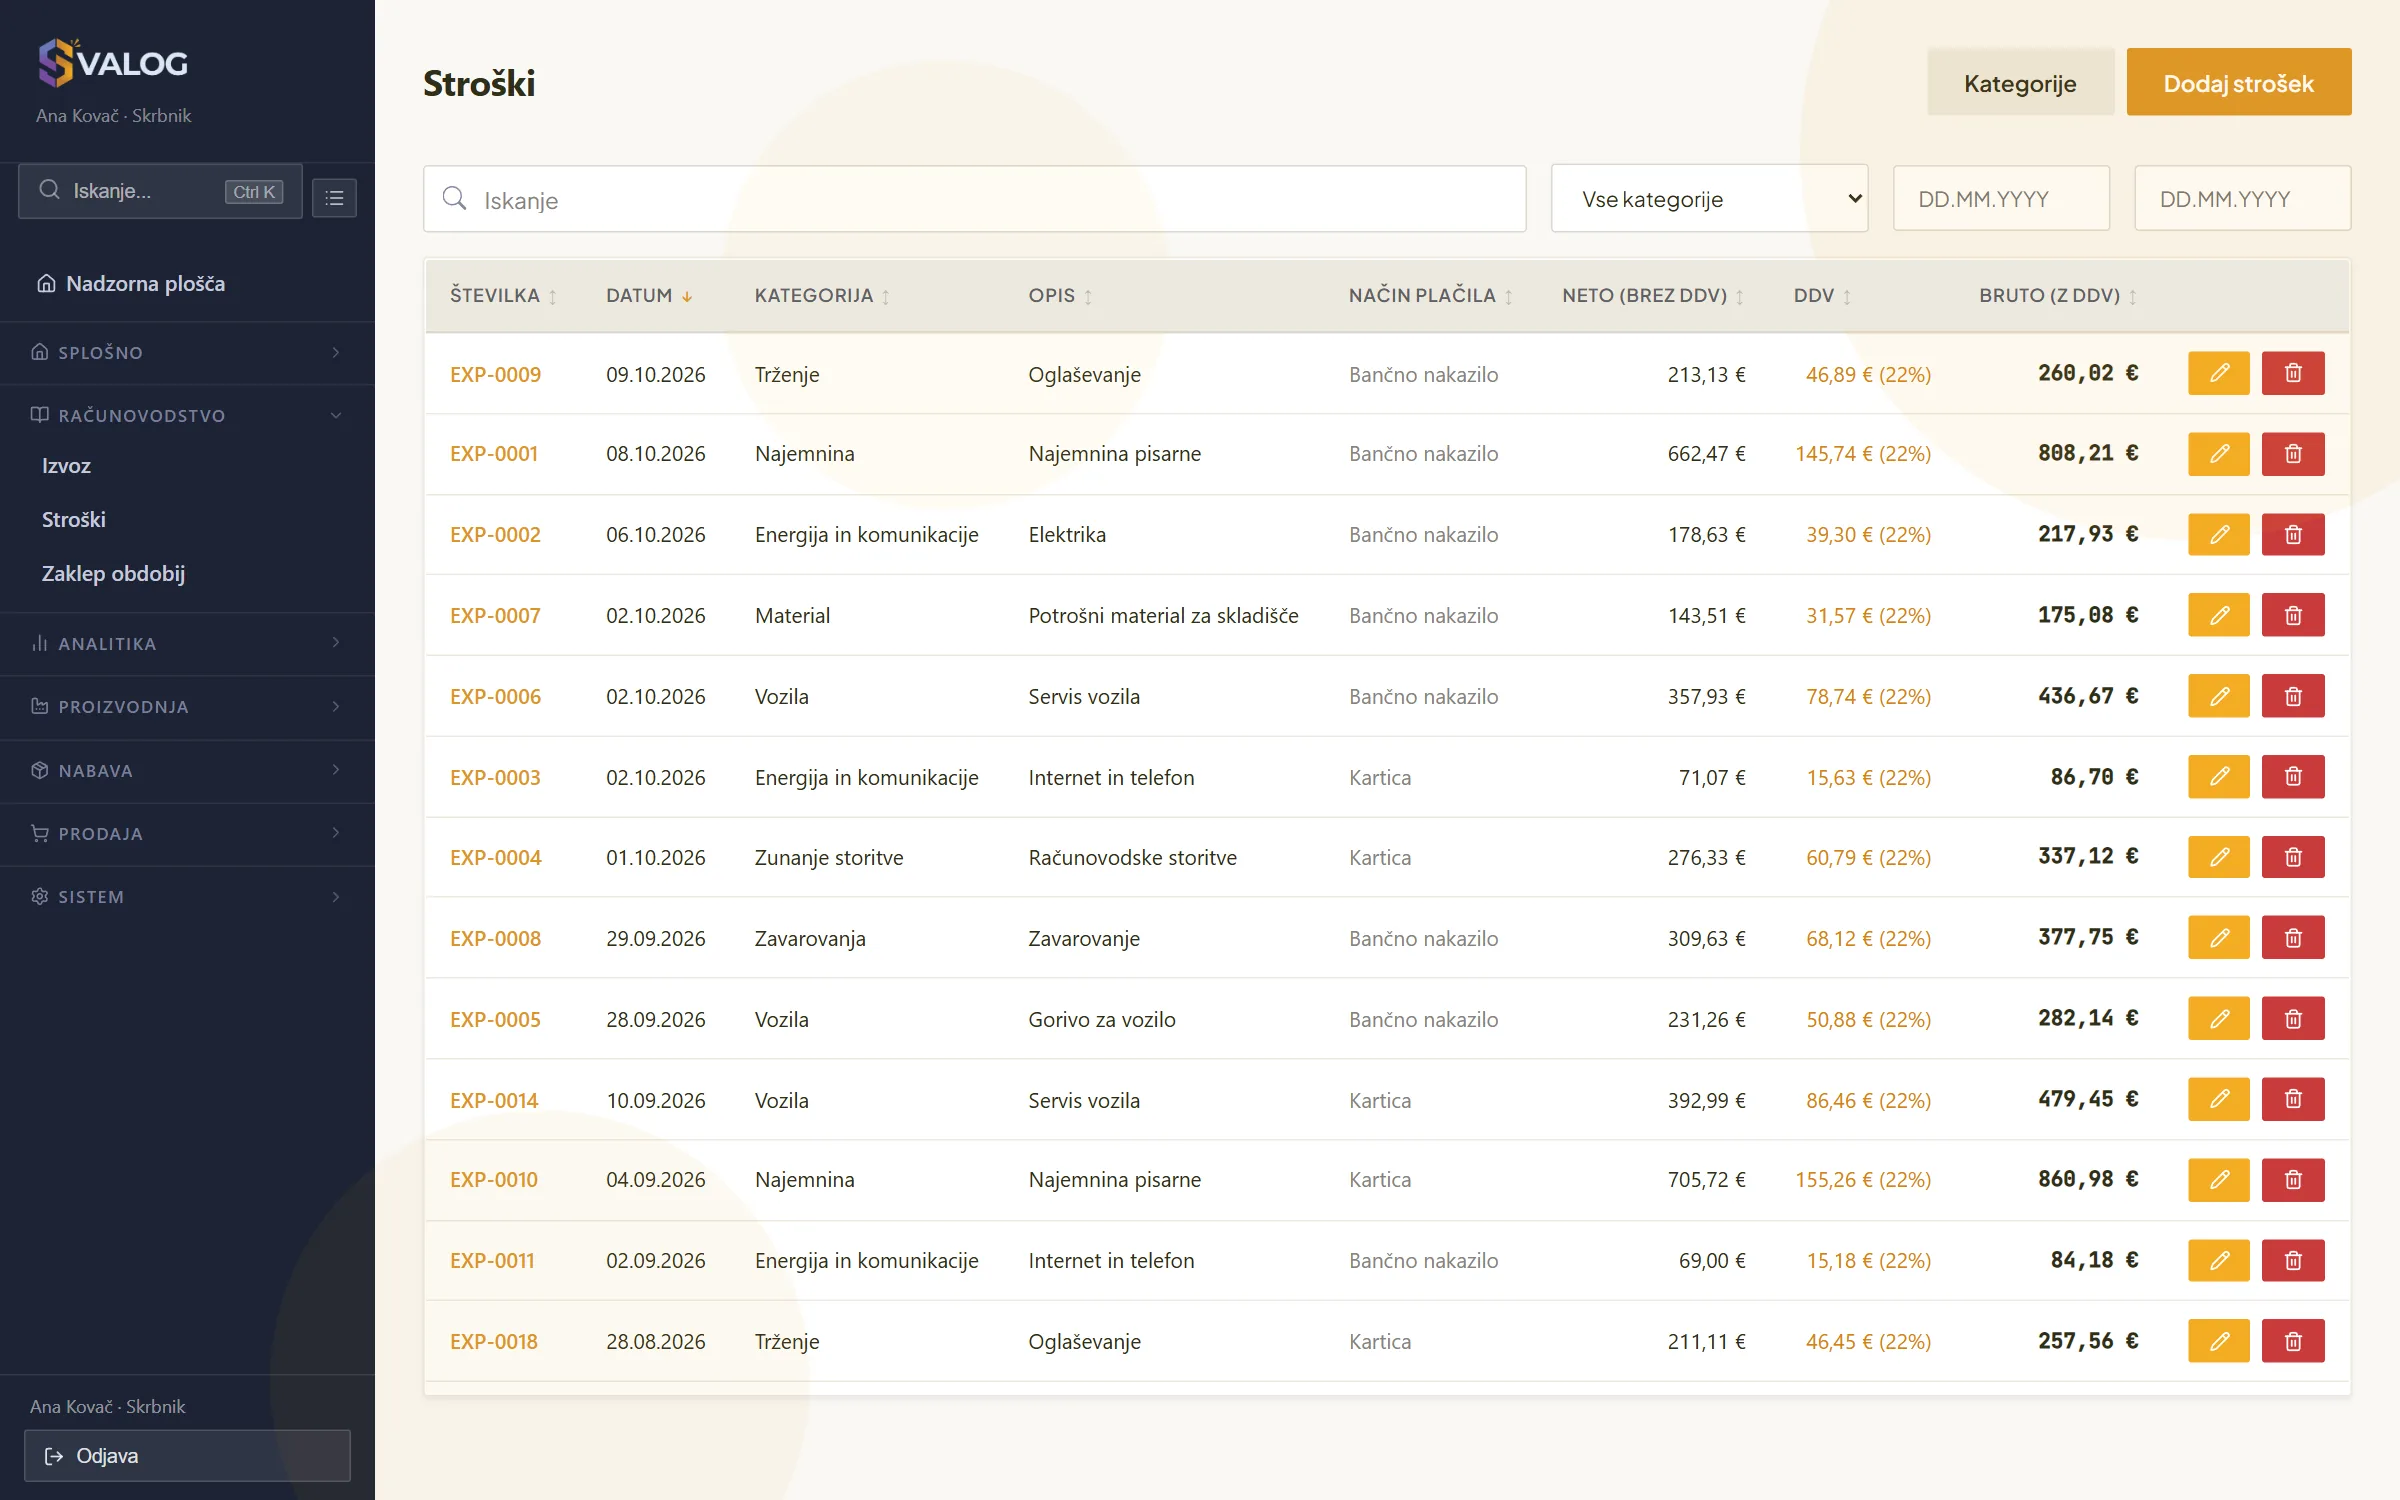2400x1500 pixels.
Task: Edit expense EXP-0007 with the pencil icon
Action: coord(2218,615)
